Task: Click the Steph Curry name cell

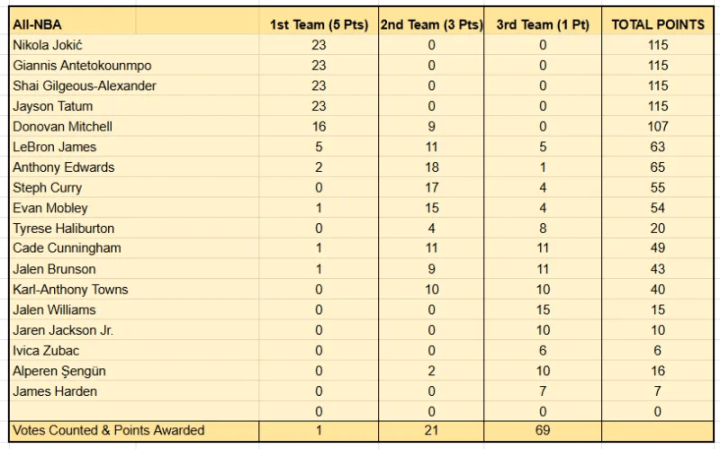Action: [x=134, y=187]
